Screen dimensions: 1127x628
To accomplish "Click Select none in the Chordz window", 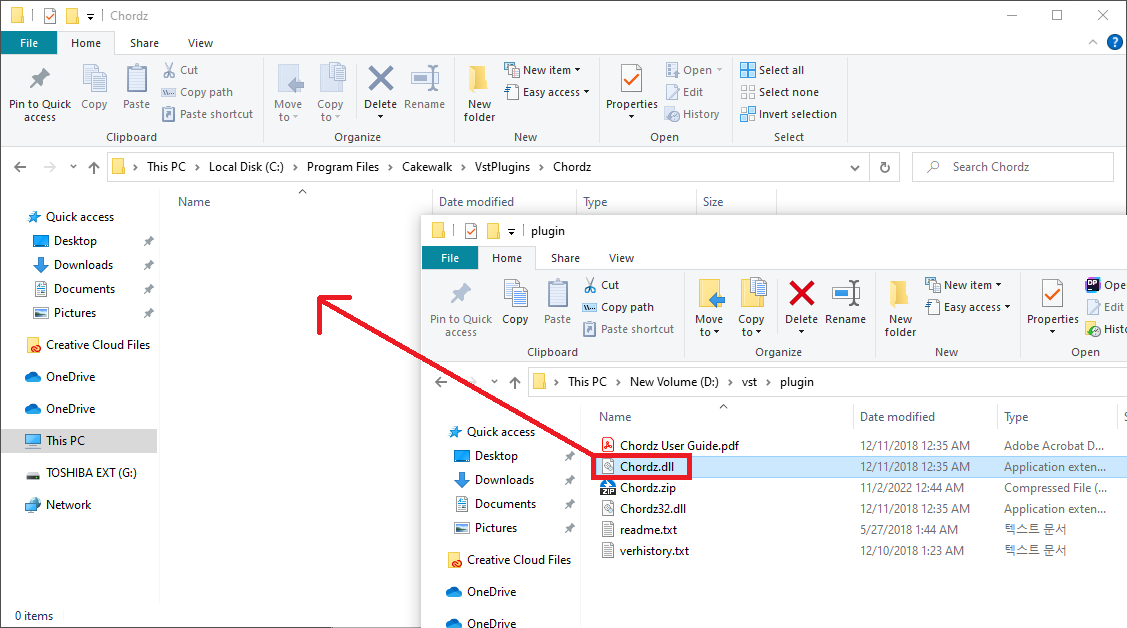I will tap(779, 92).
